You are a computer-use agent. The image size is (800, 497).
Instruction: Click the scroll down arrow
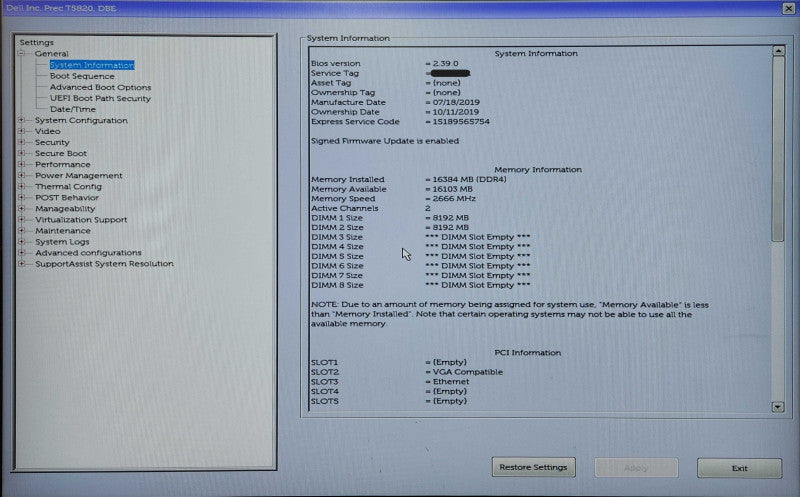778,407
